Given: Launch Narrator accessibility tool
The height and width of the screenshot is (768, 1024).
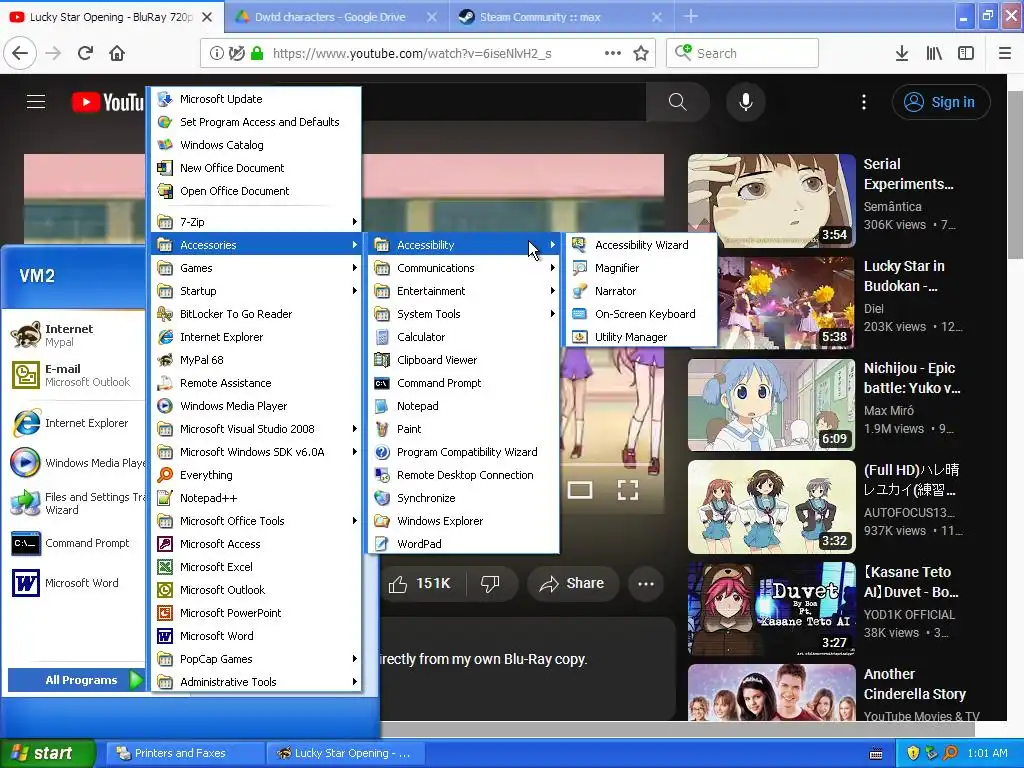Looking at the screenshot, I should pos(641,291).
